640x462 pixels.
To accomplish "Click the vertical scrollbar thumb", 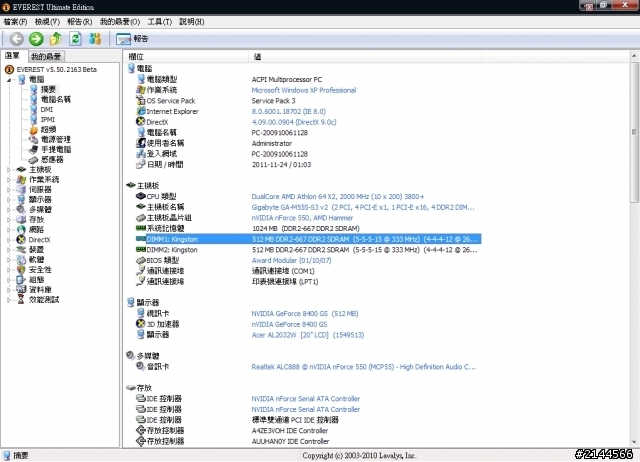I will (x=634, y=132).
